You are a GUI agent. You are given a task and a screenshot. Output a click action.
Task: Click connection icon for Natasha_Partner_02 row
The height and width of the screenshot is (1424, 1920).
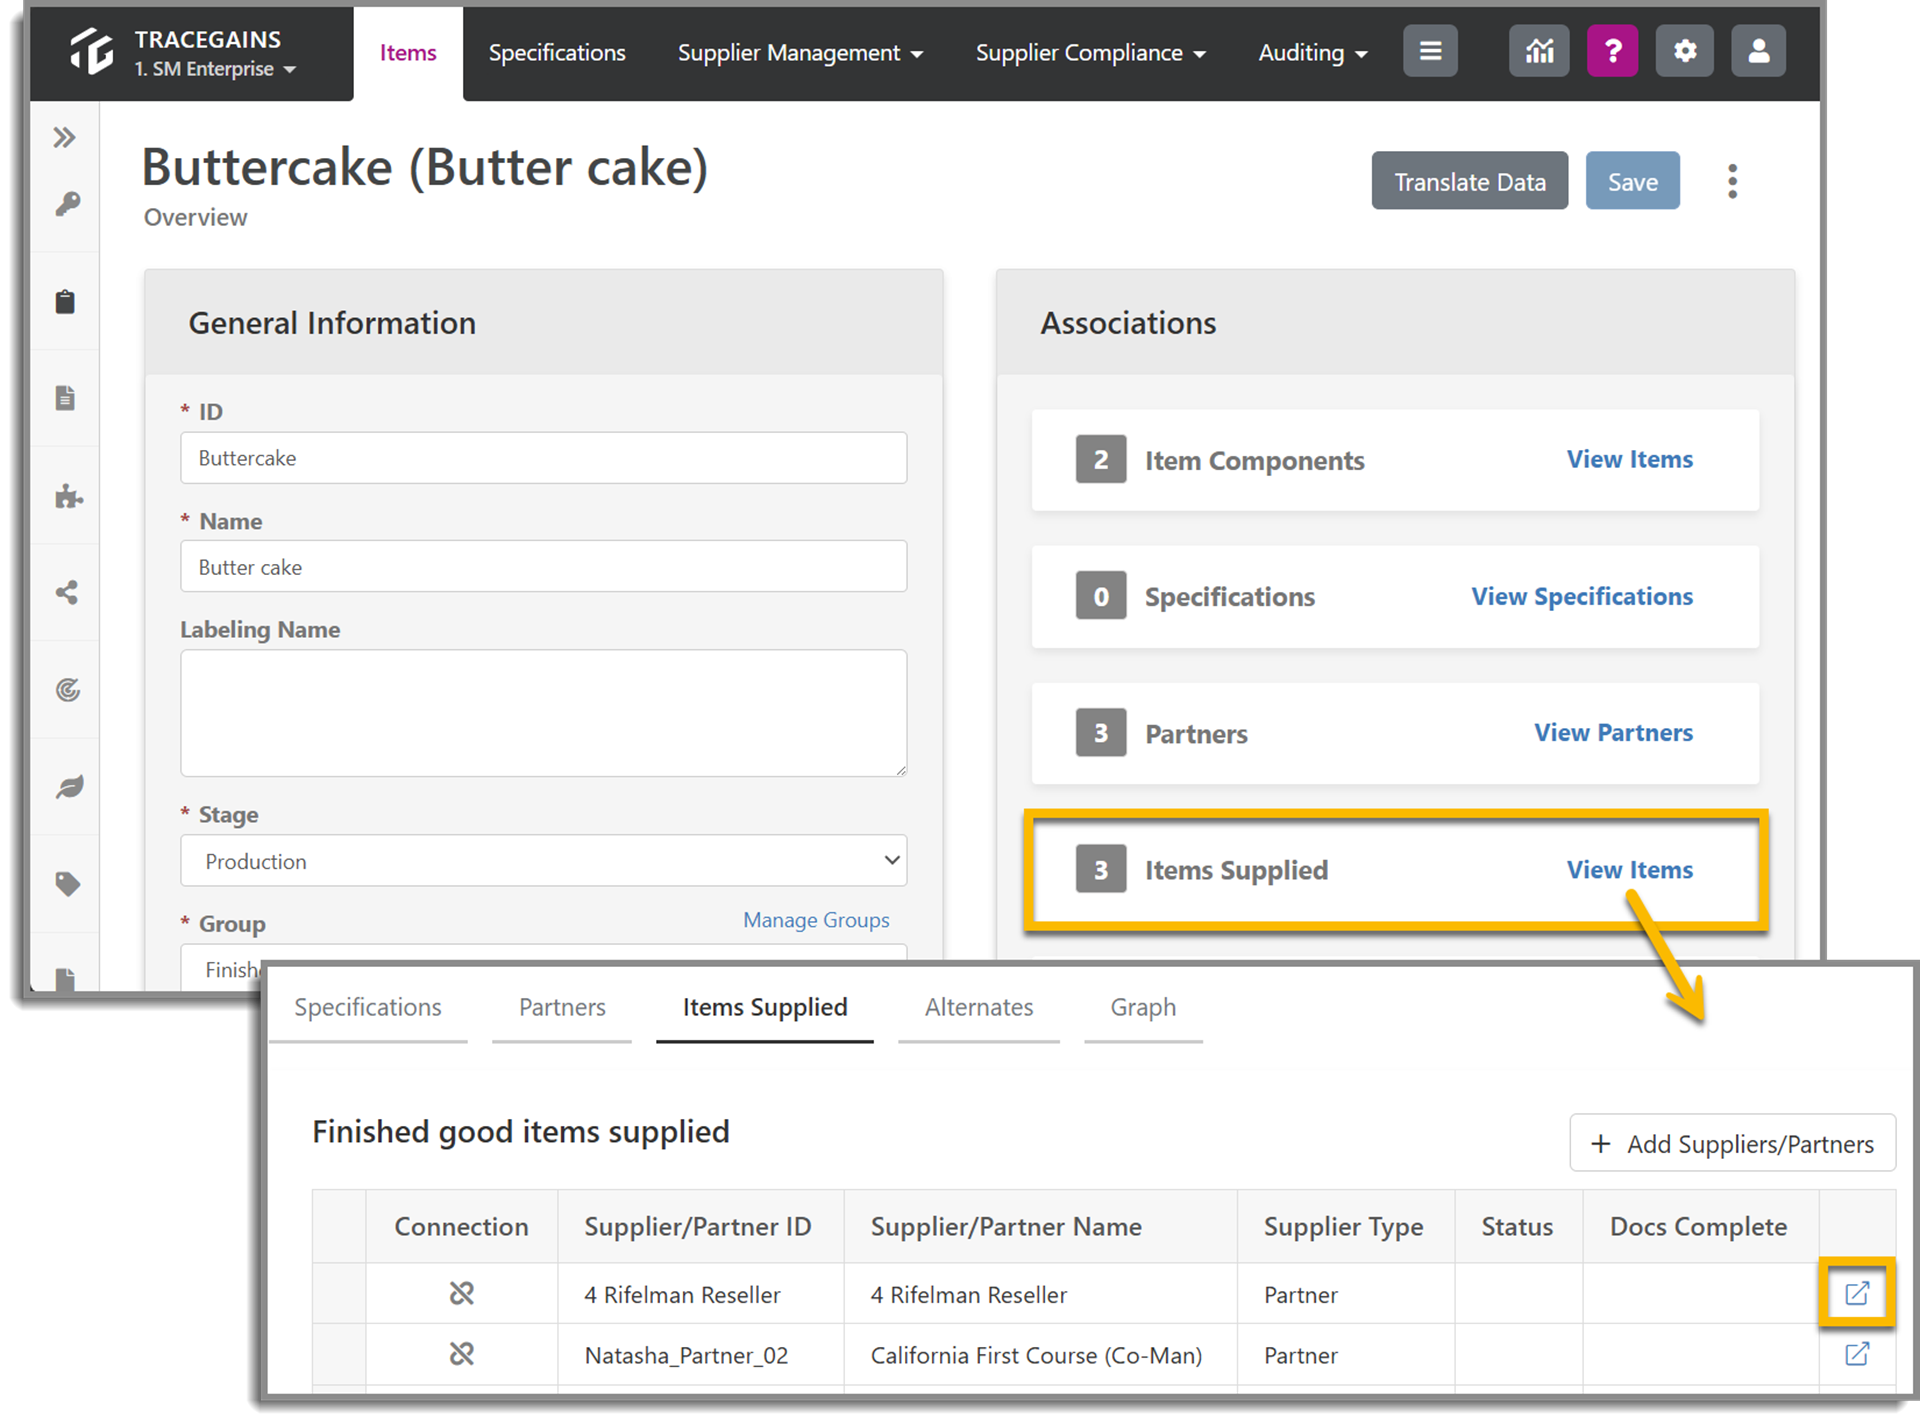pos(461,1354)
